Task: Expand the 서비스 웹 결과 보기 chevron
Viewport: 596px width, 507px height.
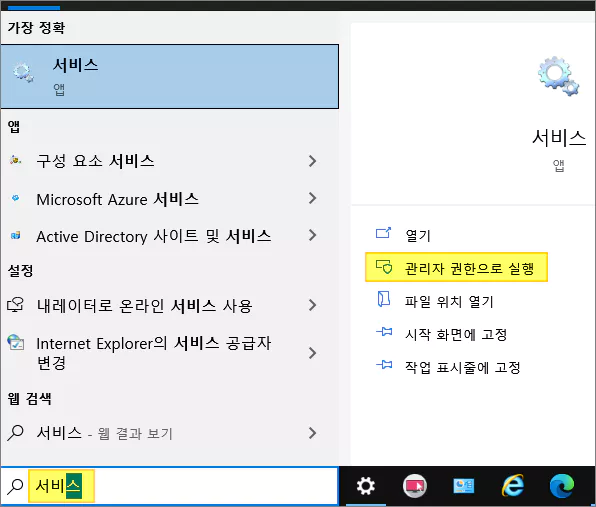Action: (312, 433)
